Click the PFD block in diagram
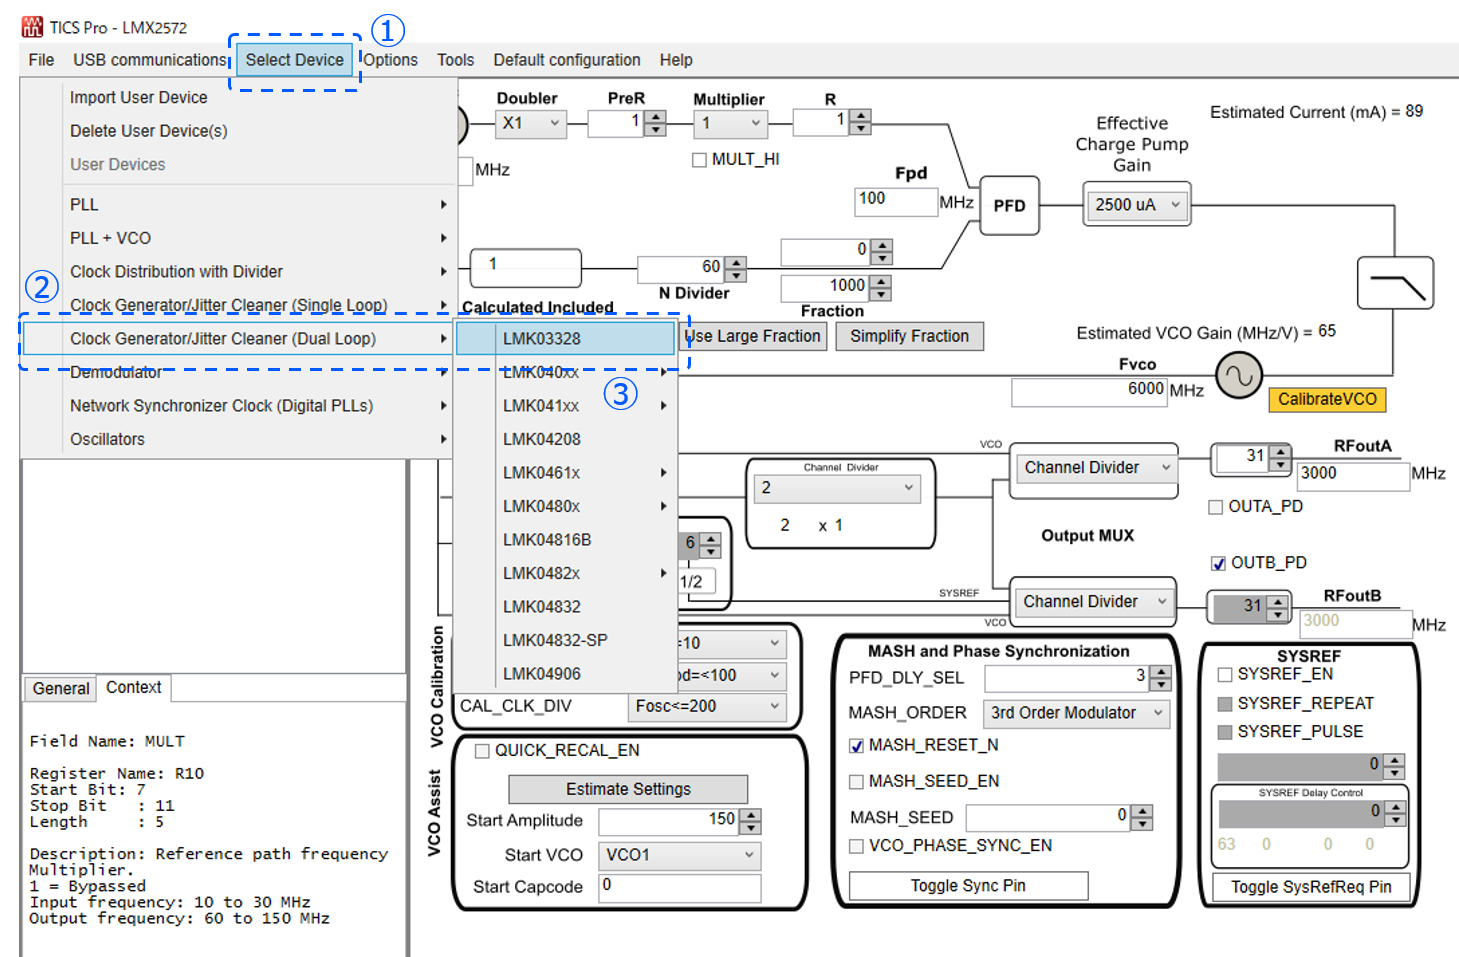This screenshot has height=957, width=1459. click(1009, 206)
